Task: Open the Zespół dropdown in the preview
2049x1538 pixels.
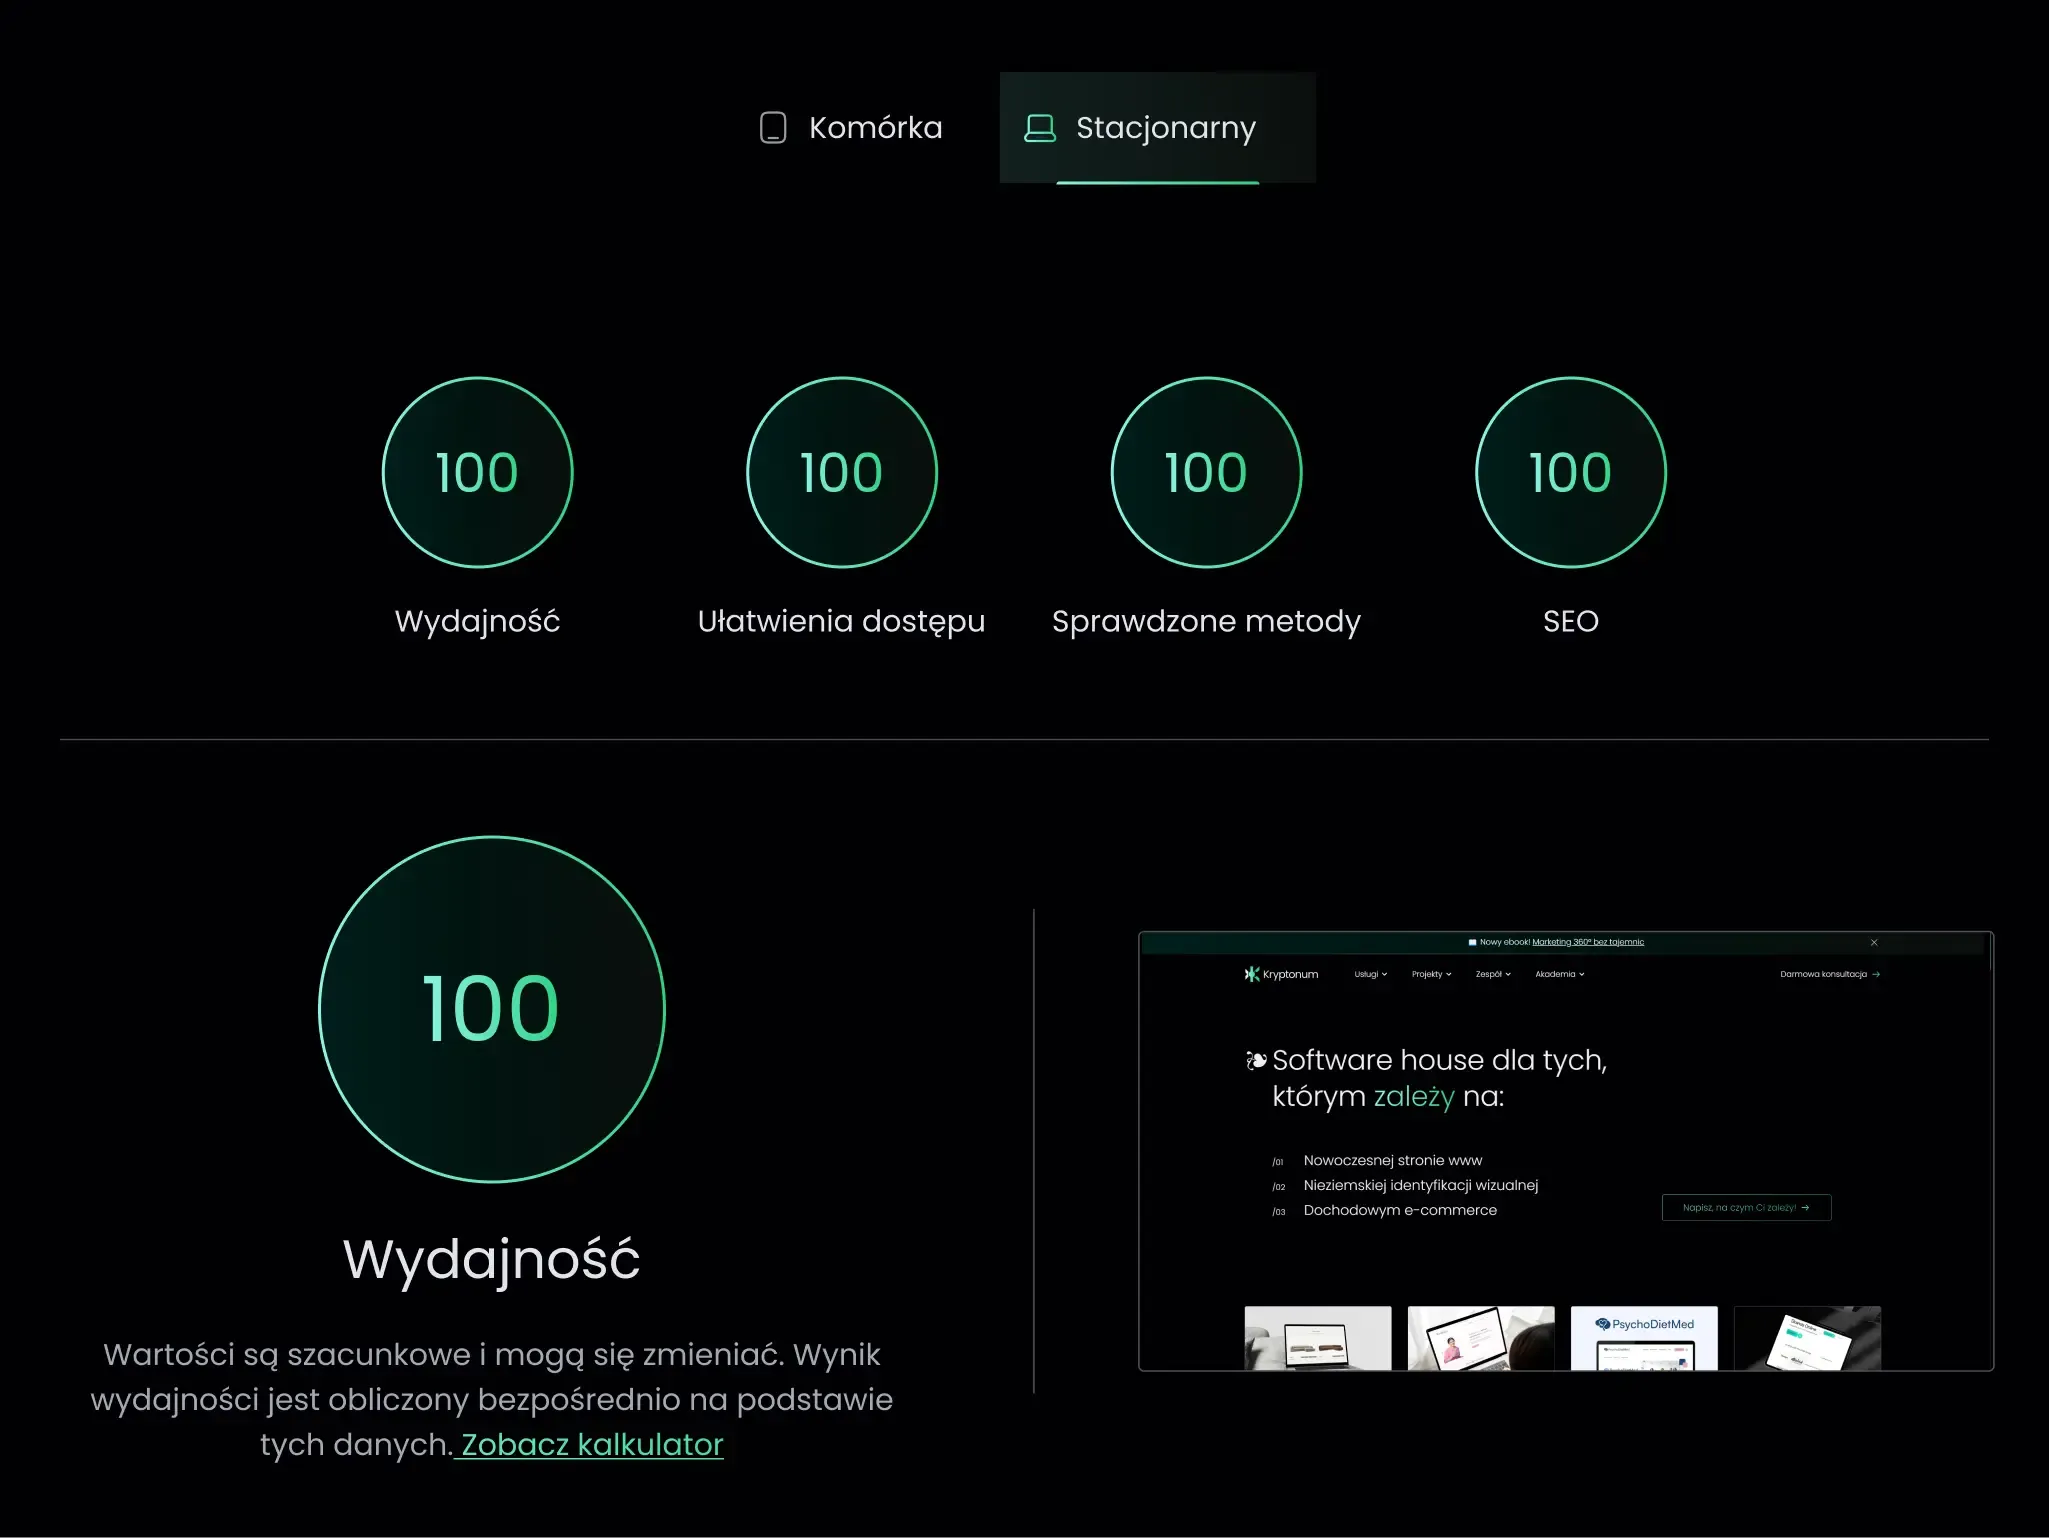Action: pyautogui.click(x=1492, y=974)
